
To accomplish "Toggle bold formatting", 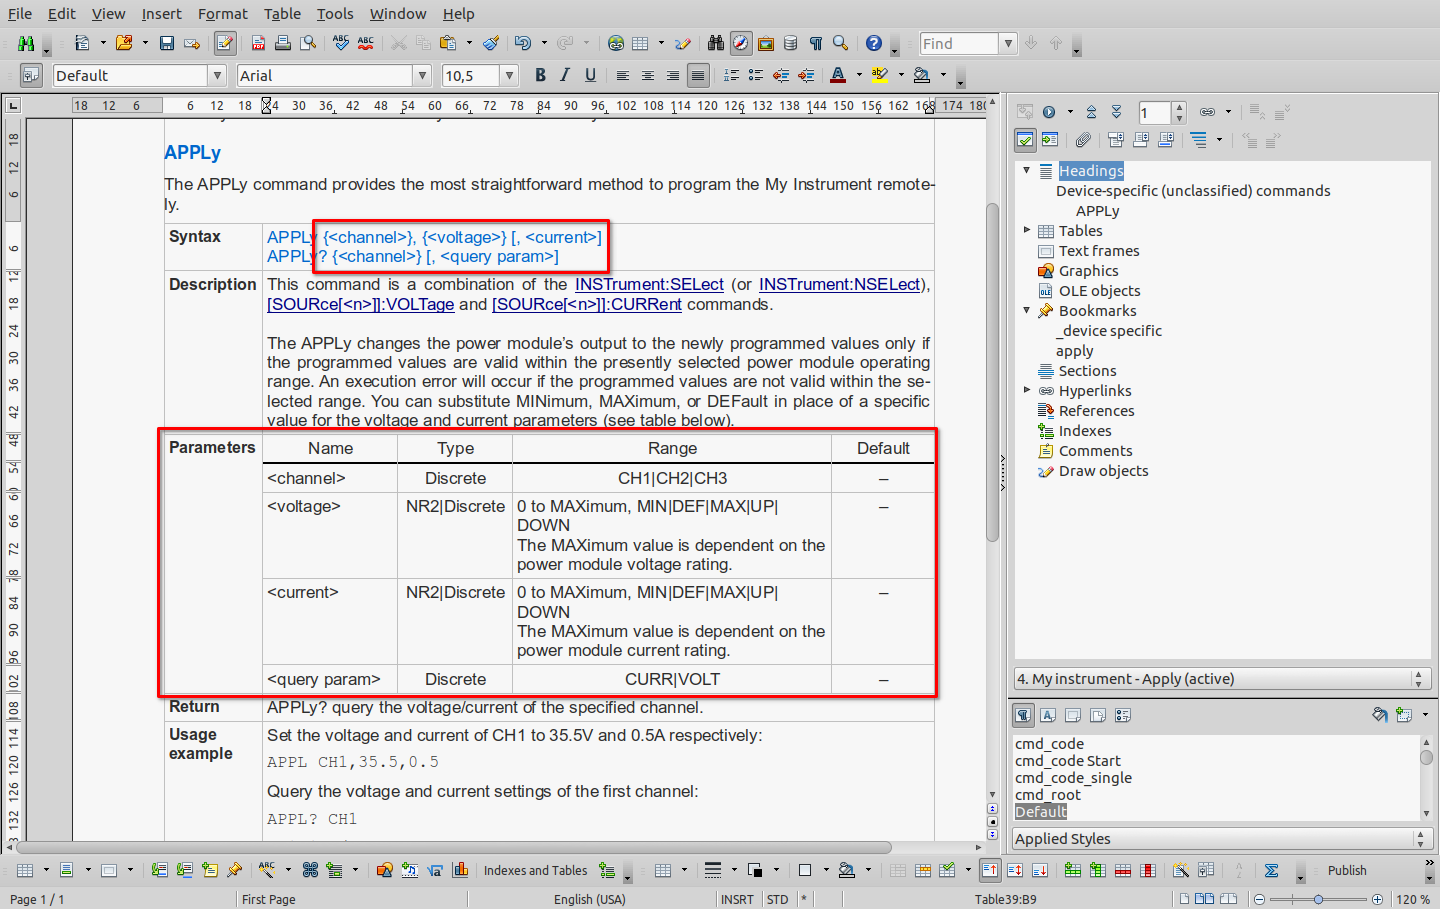I will (540, 75).
